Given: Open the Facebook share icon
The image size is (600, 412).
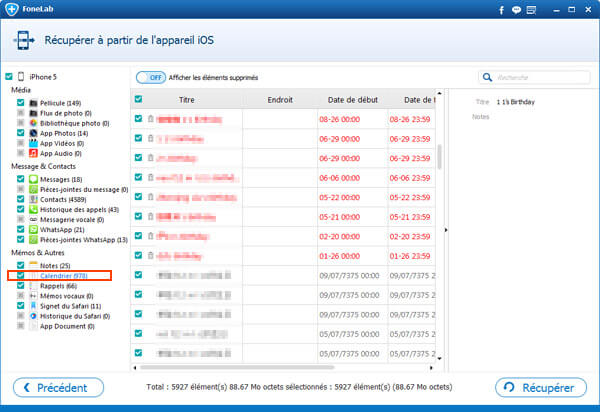Looking at the screenshot, I should pos(501,11).
